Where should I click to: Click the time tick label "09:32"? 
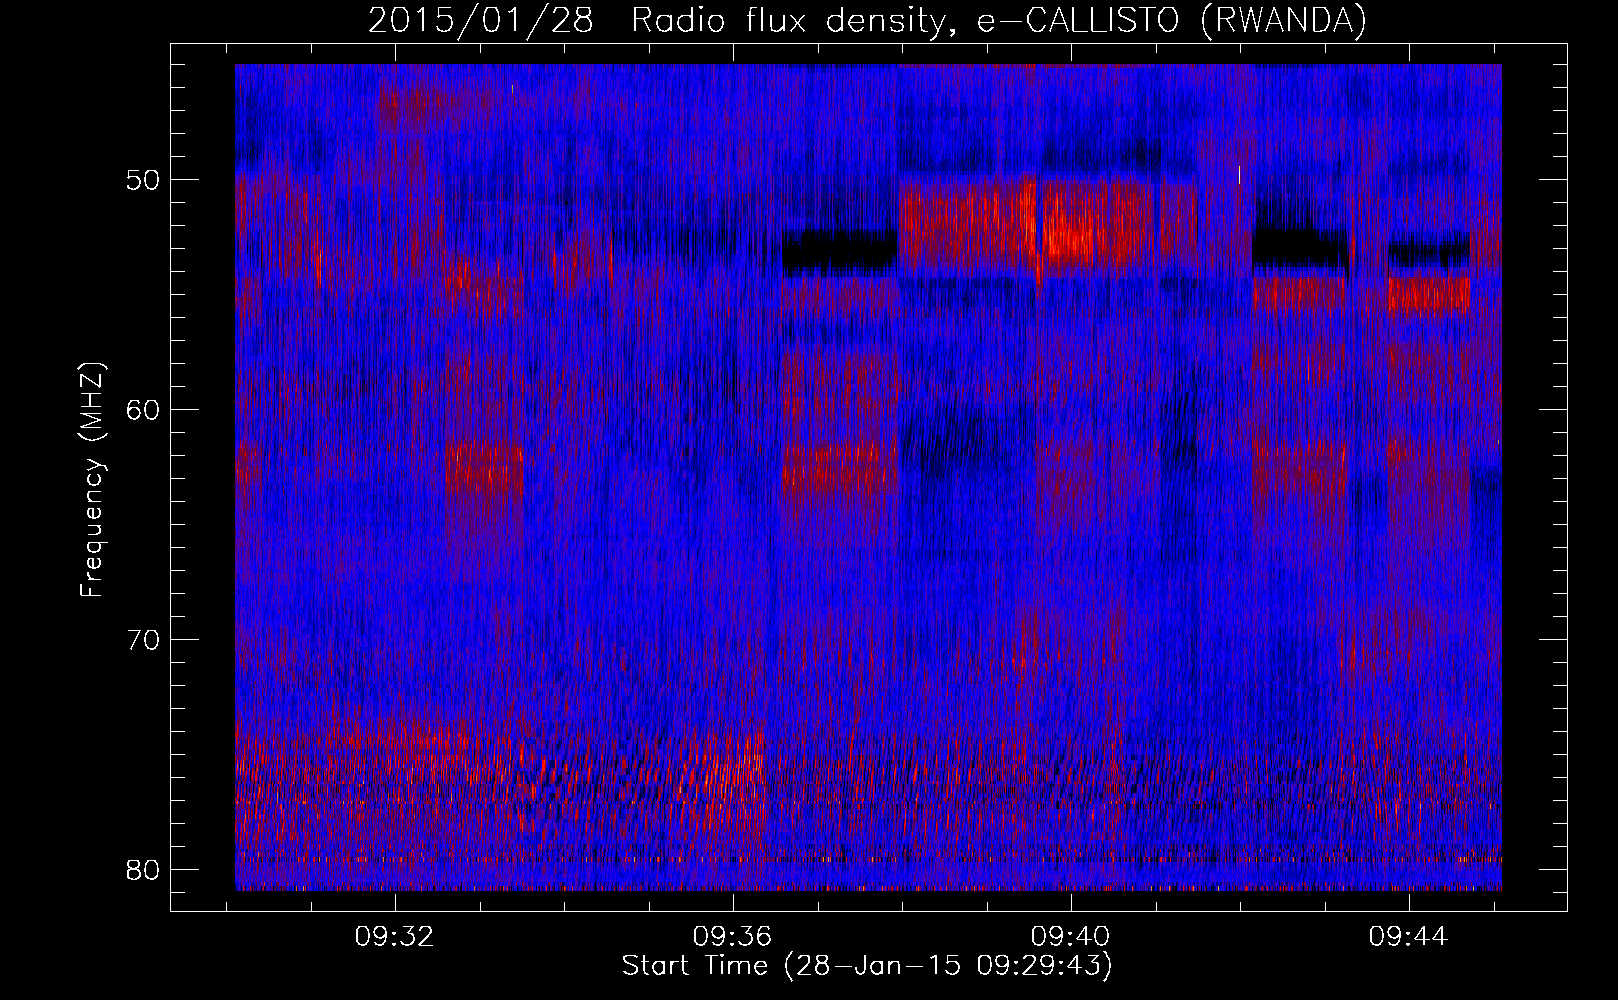(395, 937)
